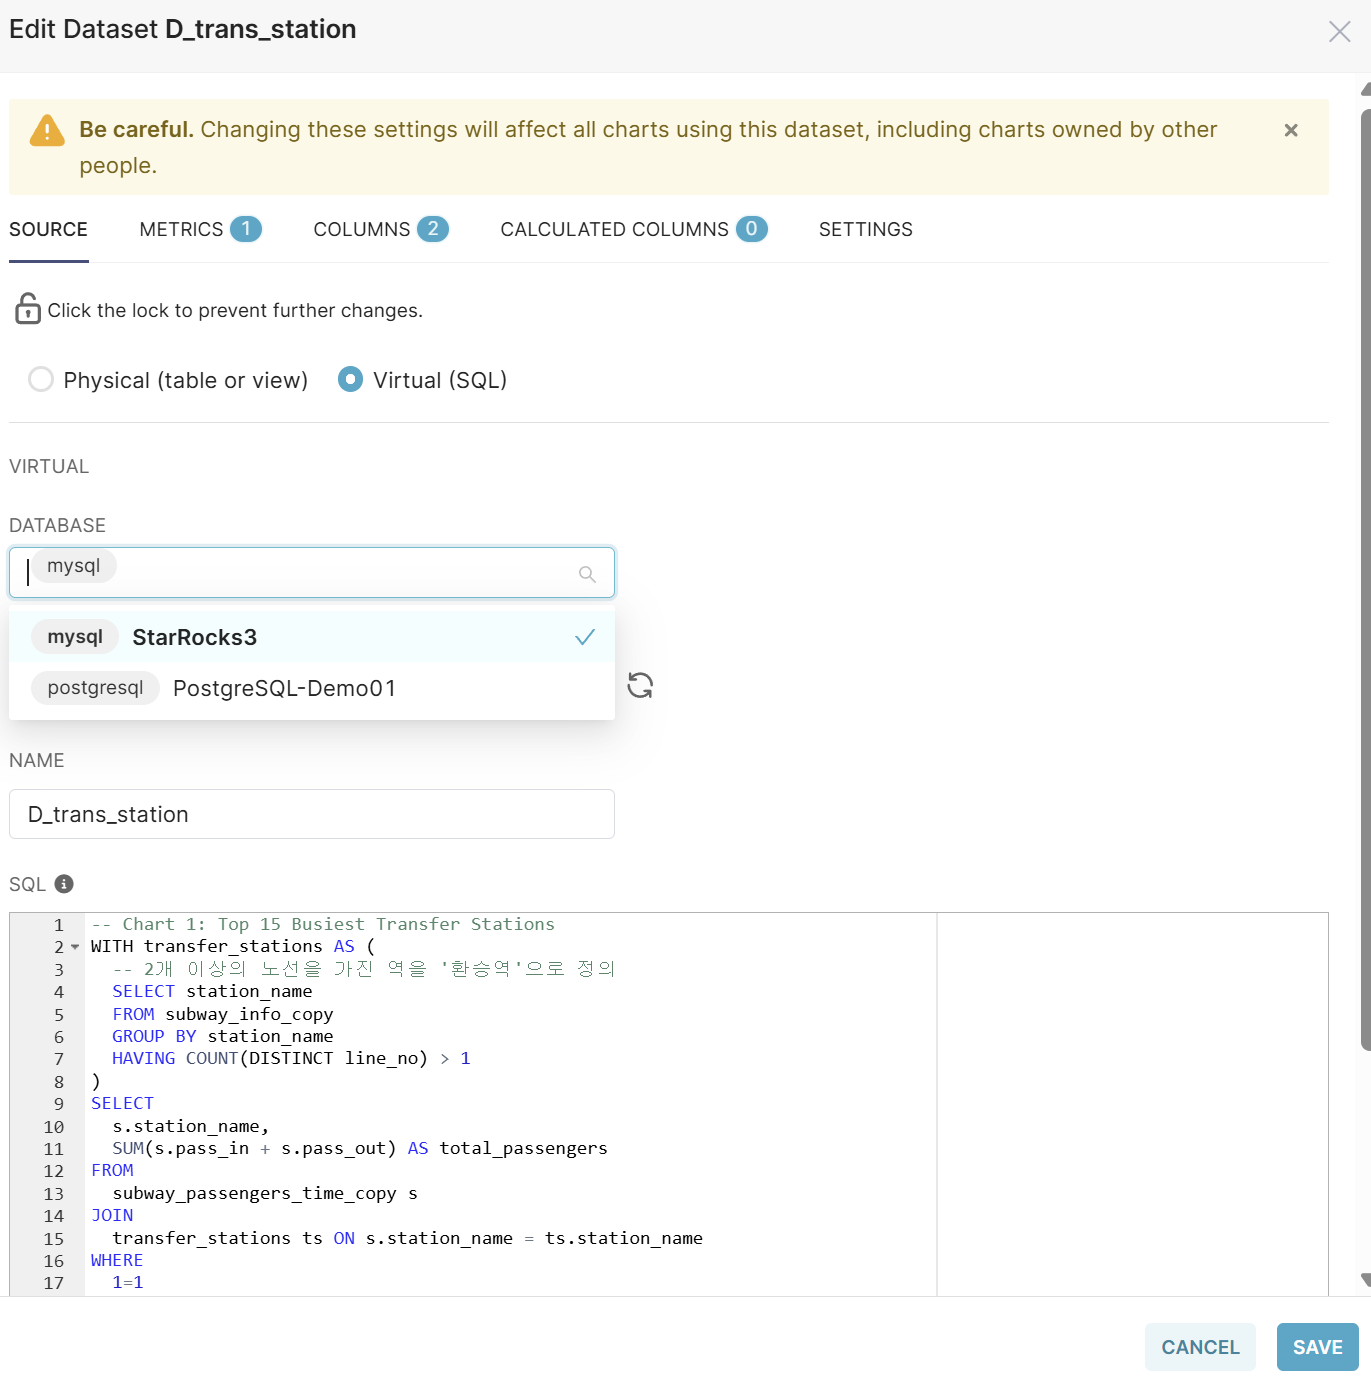Click the SQL info icon

coord(64,884)
